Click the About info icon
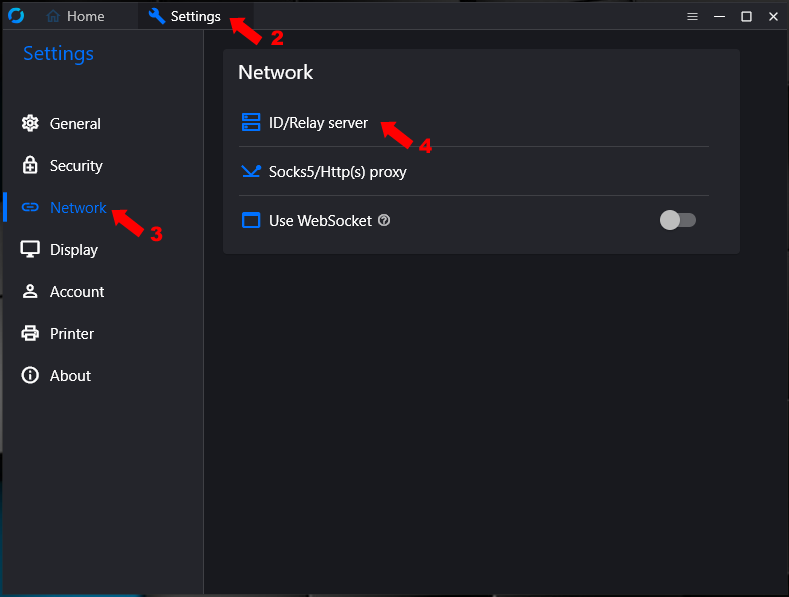 30,376
